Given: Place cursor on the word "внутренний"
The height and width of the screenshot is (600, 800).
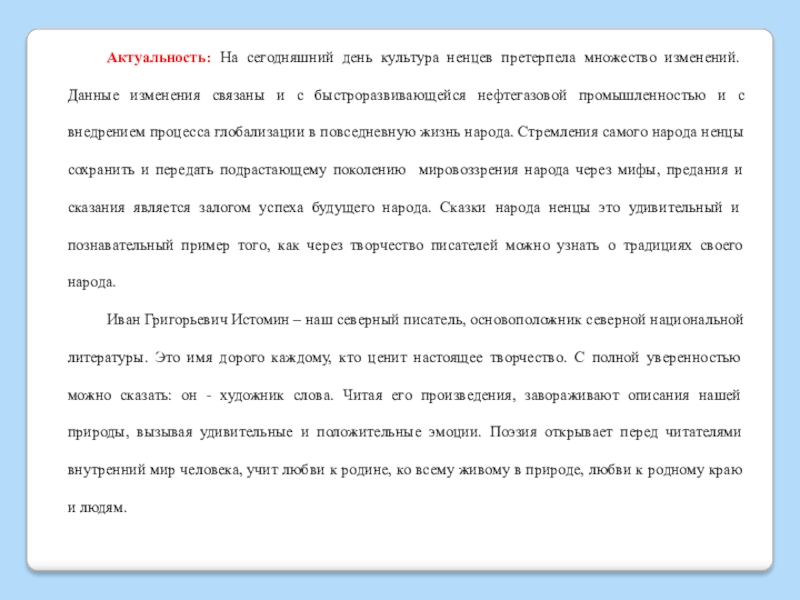Looking at the screenshot, I should [x=104, y=469].
